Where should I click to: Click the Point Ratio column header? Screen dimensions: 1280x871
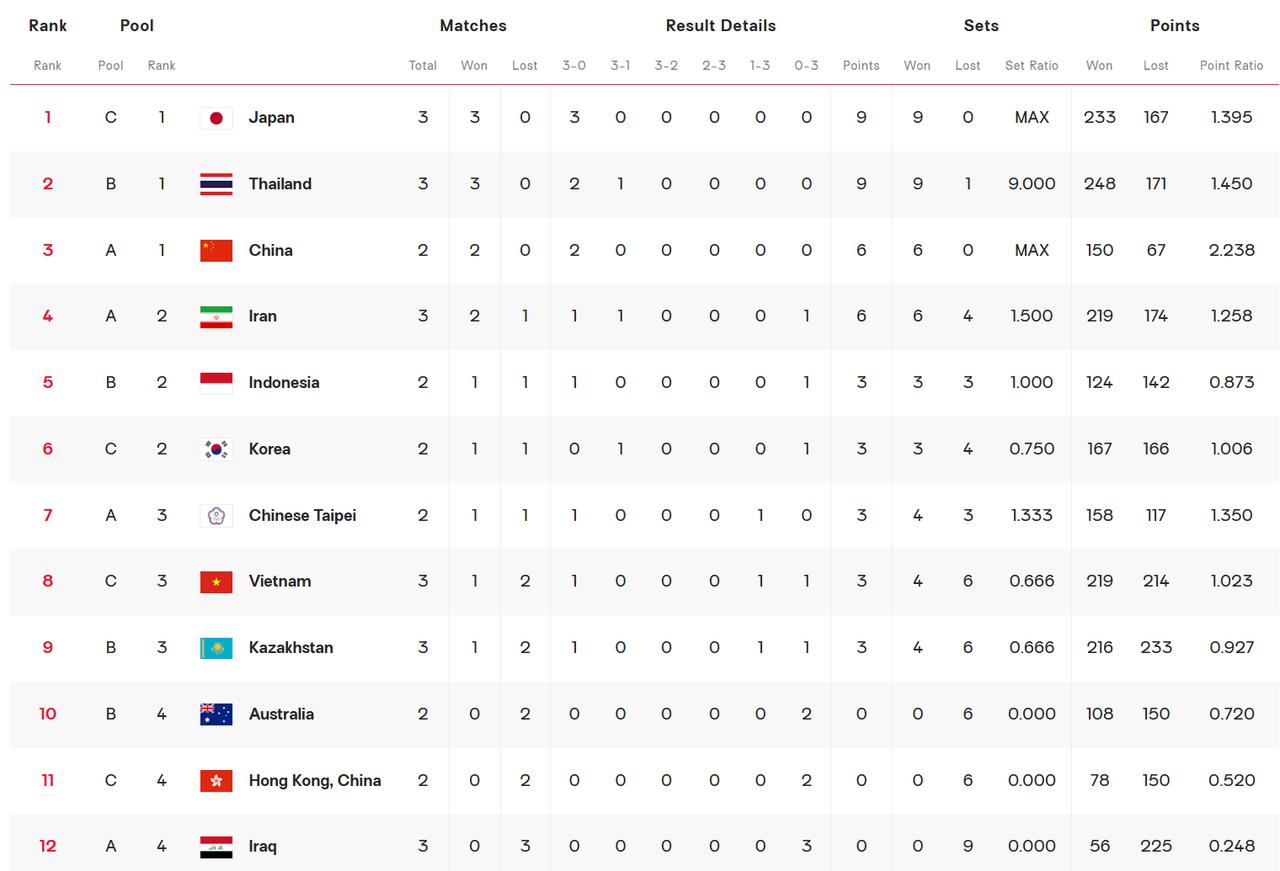point(1232,65)
